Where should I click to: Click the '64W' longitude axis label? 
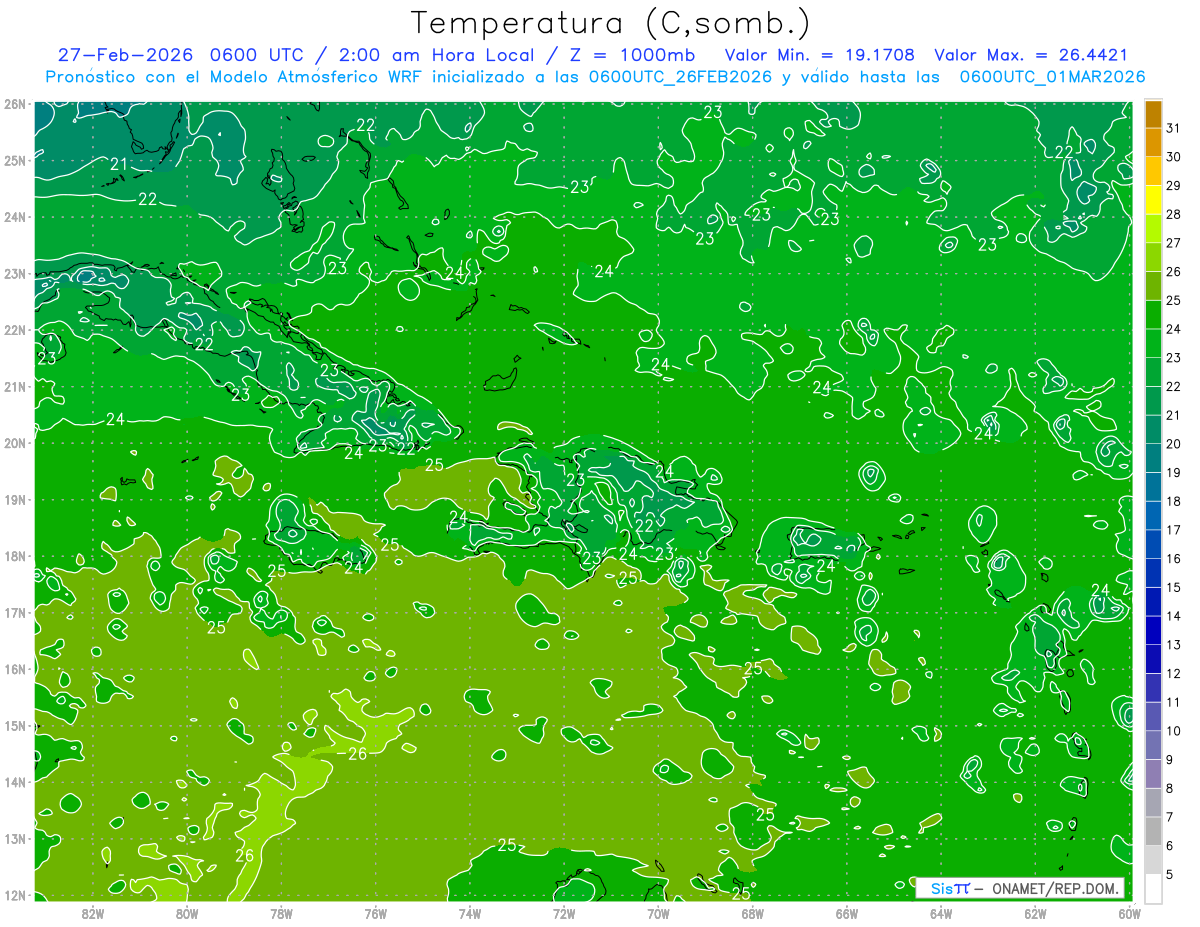(941, 913)
